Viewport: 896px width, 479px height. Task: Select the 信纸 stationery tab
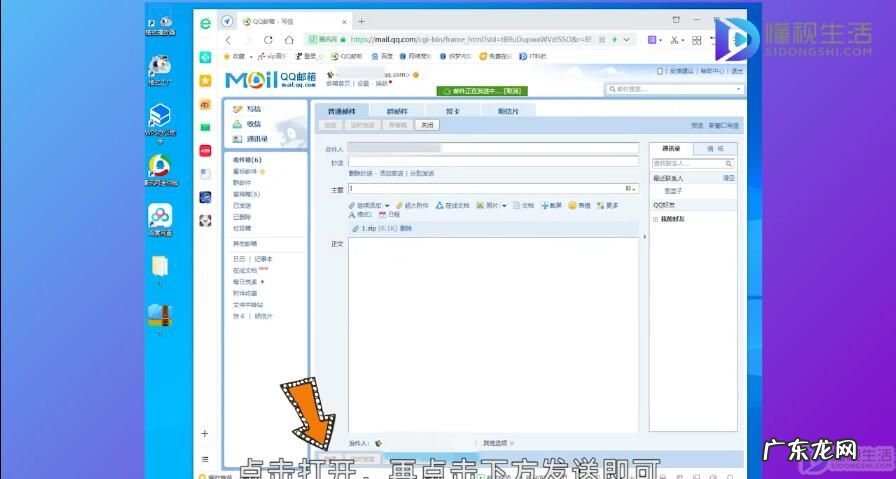[x=715, y=149]
